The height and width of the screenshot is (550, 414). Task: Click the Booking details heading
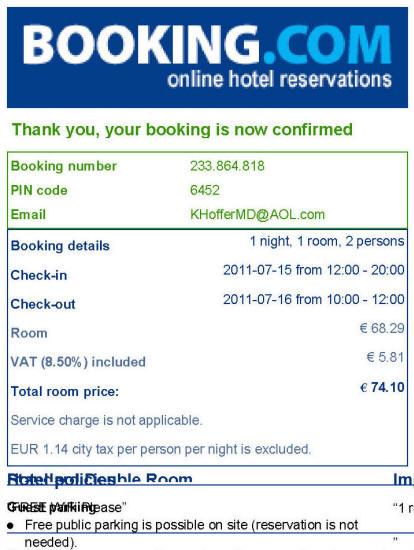tap(60, 246)
